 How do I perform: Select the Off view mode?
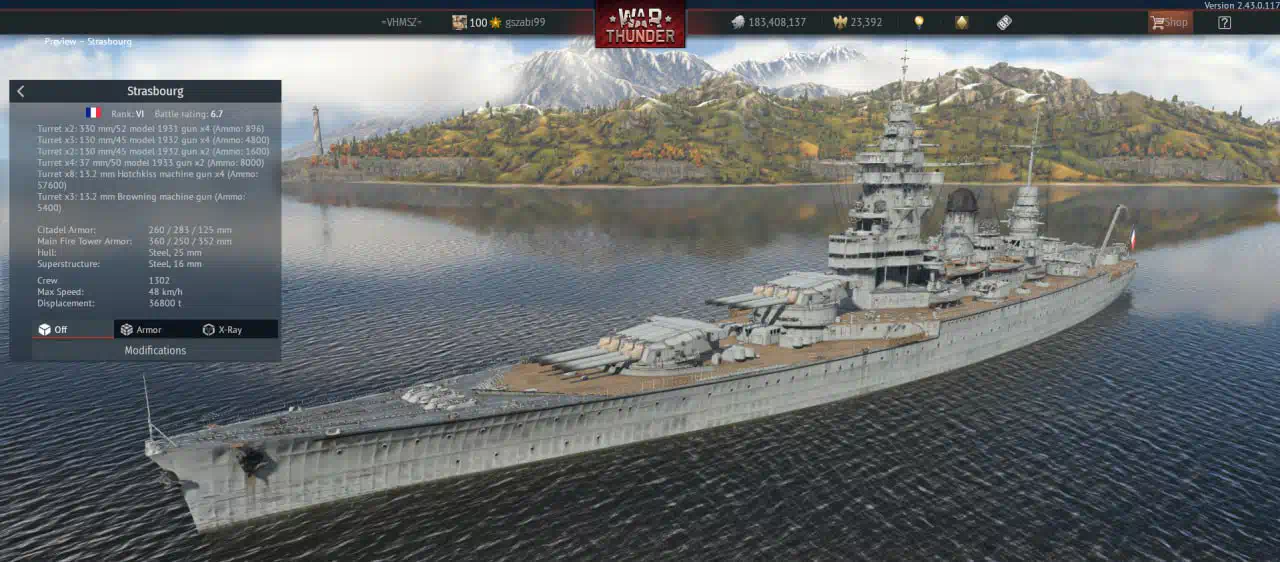62,329
